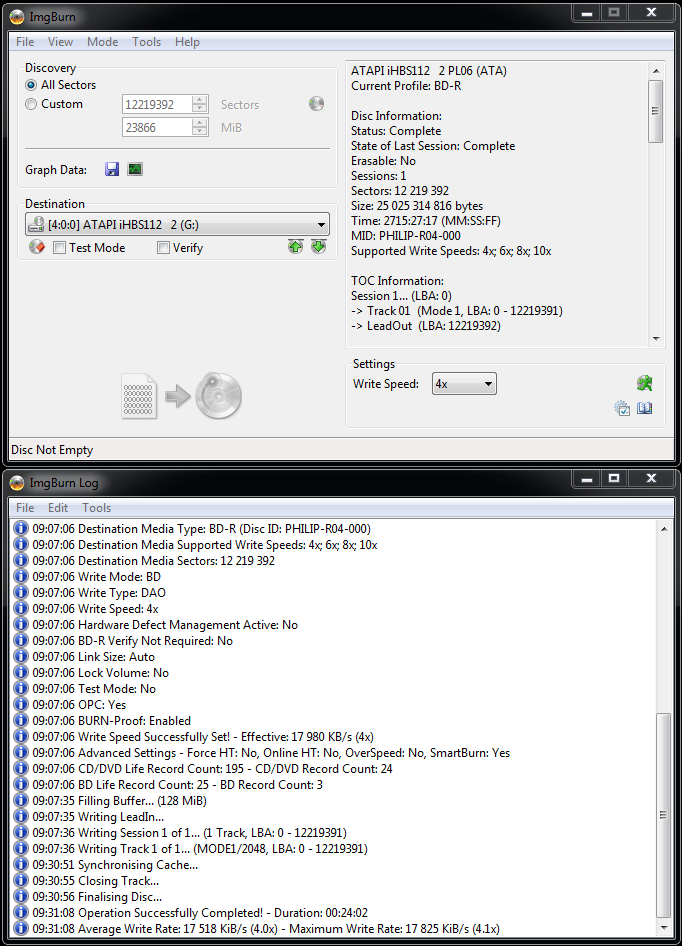This screenshot has height=946, width=682.
Task: Minimize the ImgBurn Log window
Action: pyautogui.click(x=587, y=478)
